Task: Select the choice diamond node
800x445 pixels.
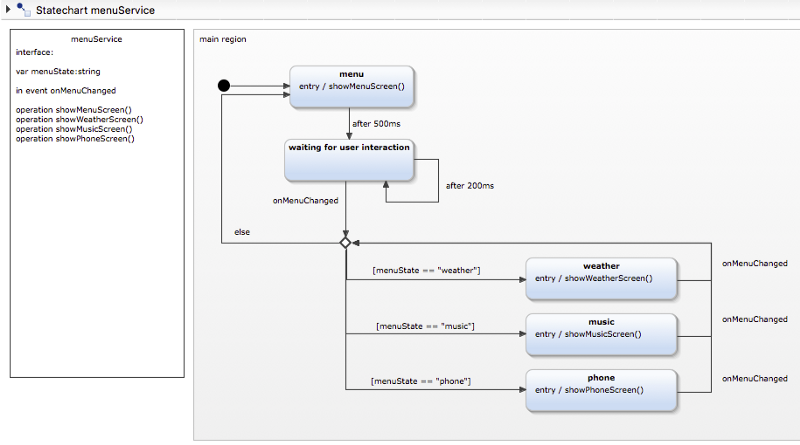Action: point(345,243)
